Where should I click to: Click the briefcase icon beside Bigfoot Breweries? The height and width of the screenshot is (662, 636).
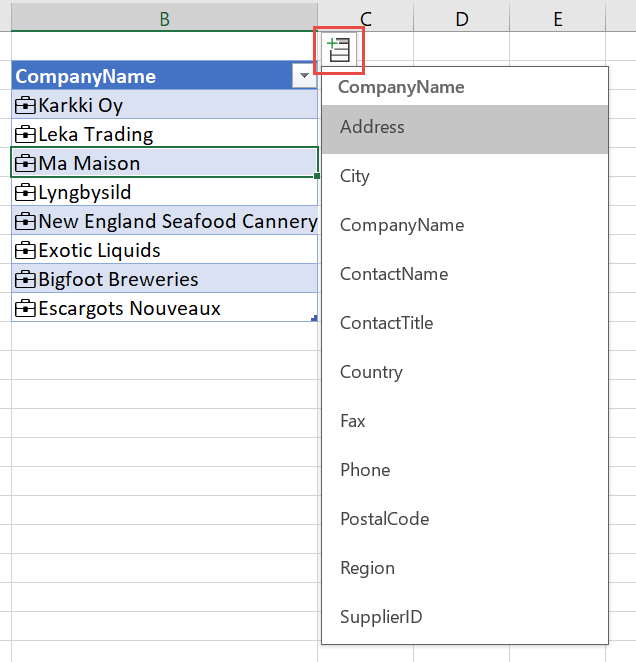click(x=25, y=279)
